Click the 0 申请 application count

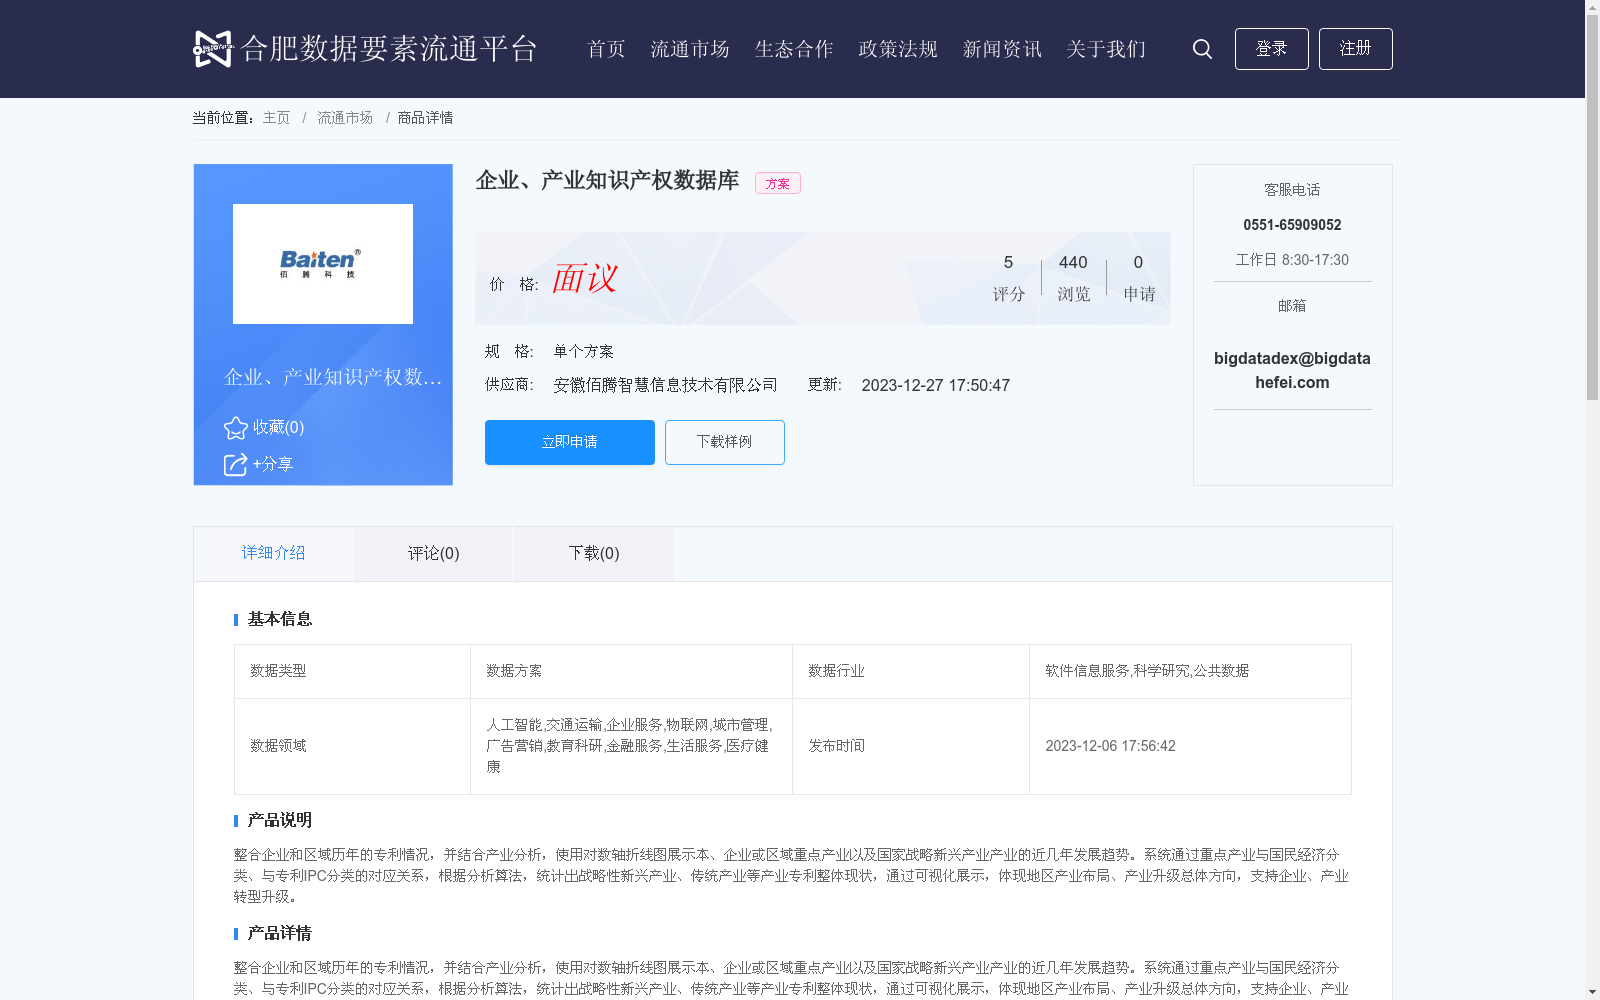[1138, 278]
